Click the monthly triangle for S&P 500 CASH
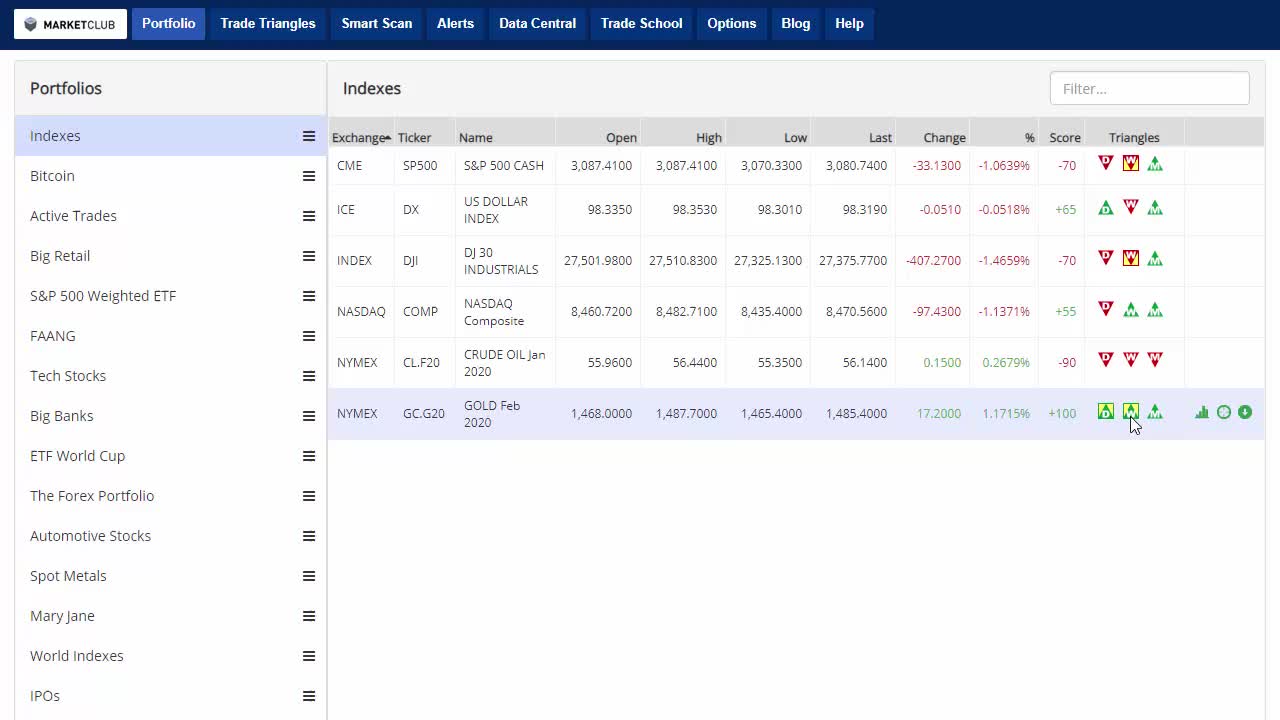Image resolution: width=1280 pixels, height=720 pixels. point(1155,163)
